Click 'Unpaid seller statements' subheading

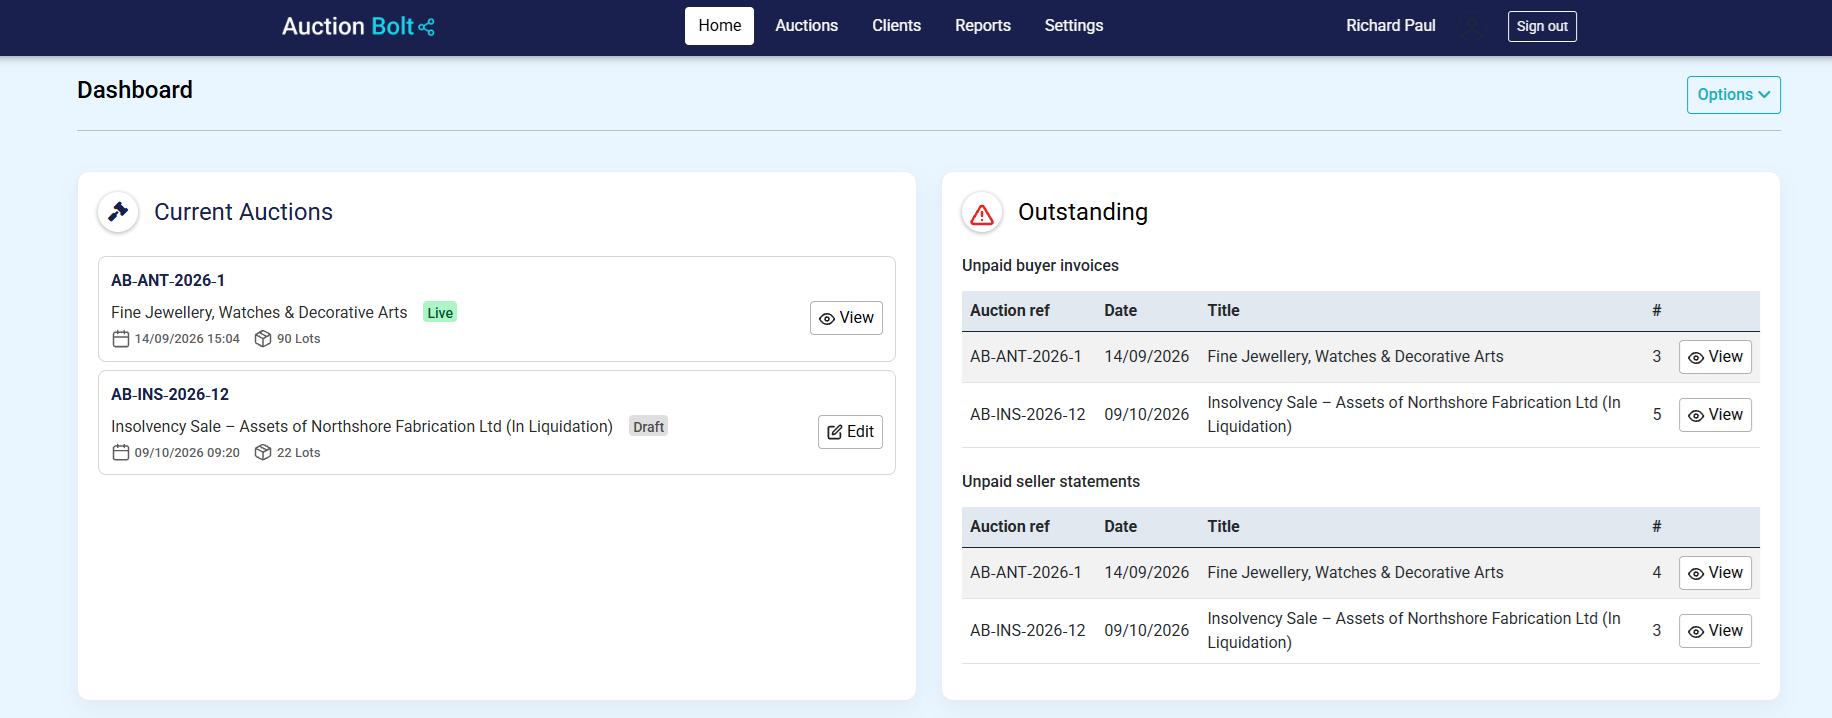coord(1051,482)
